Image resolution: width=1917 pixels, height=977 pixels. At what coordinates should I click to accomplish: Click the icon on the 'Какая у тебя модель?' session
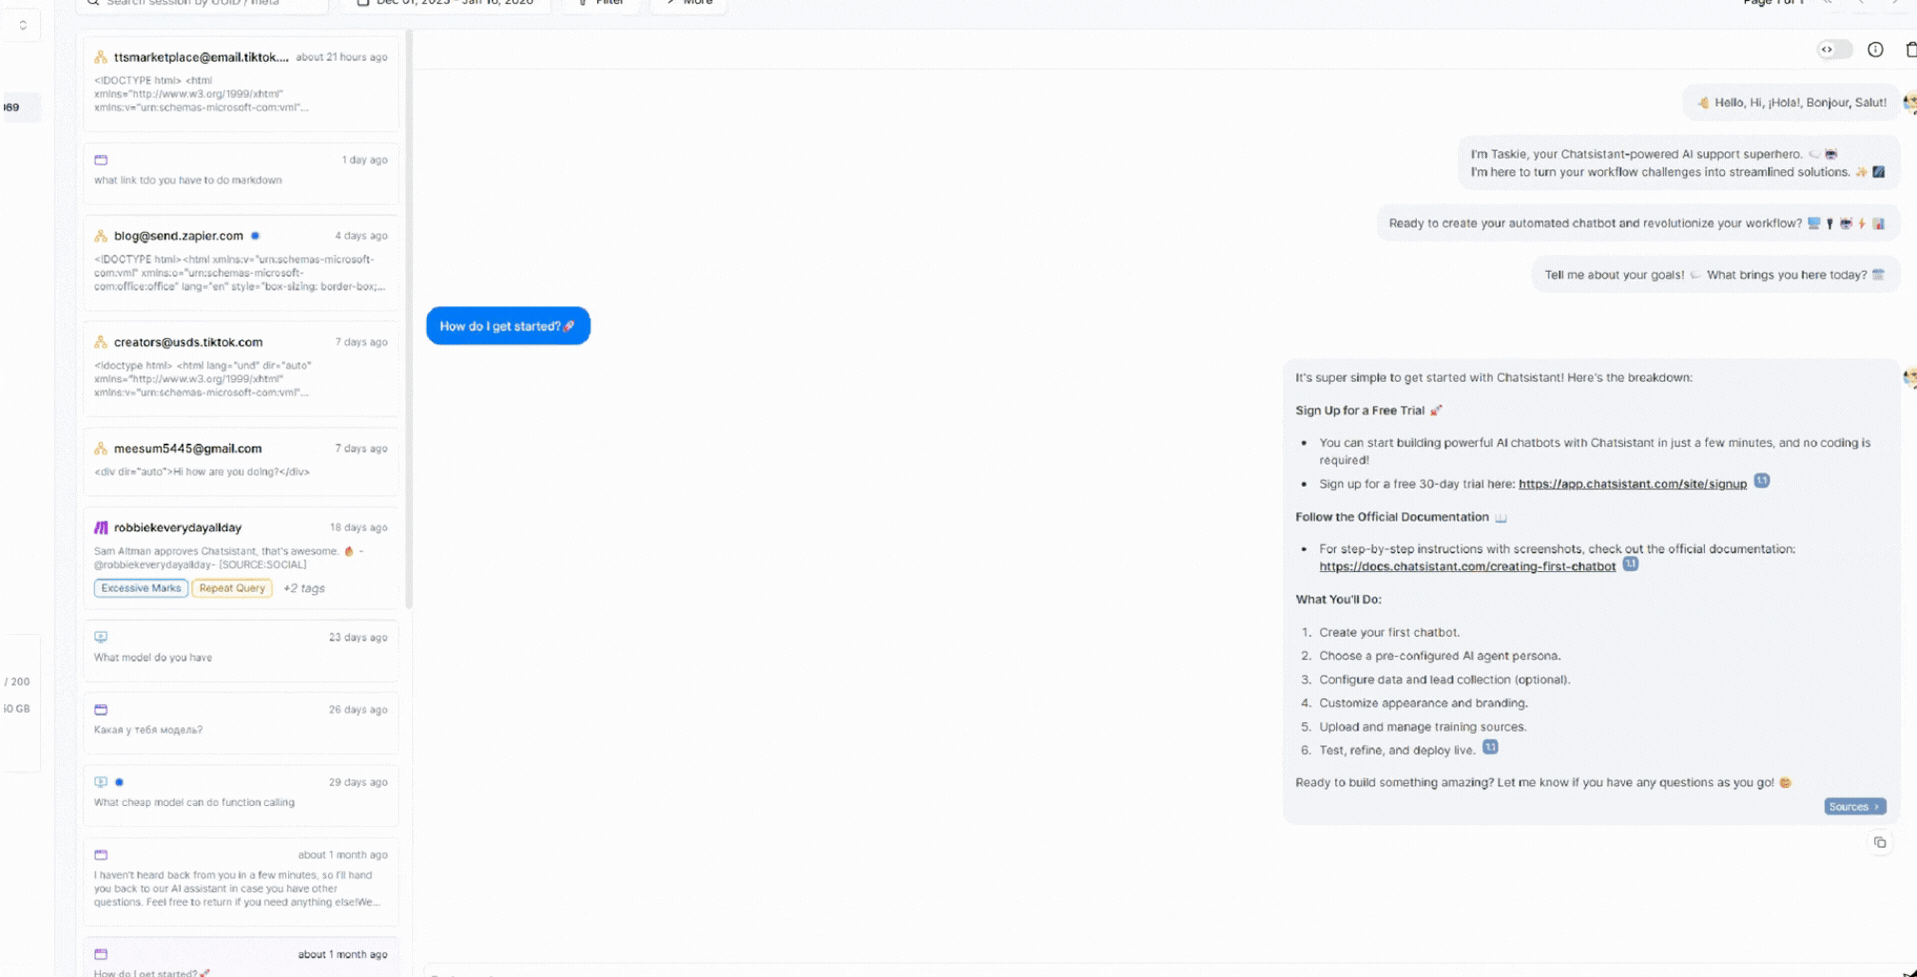coord(101,710)
